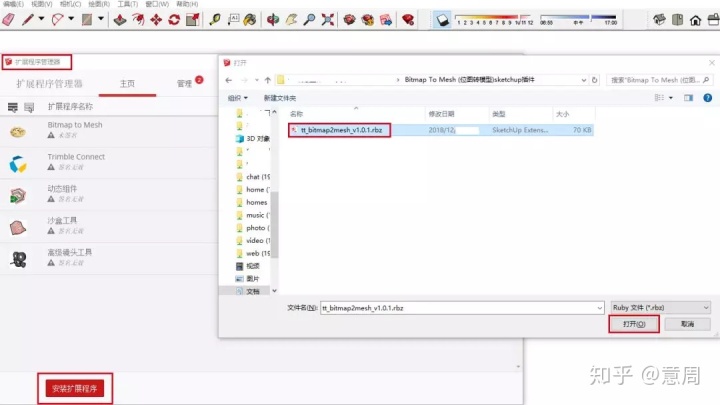
Task: Open the 视图(V) menu
Action: coord(41,4)
